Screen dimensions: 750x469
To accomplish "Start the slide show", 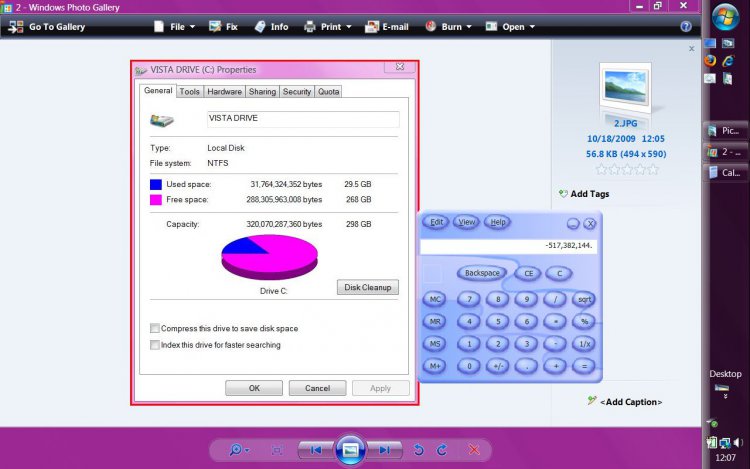I will (x=350, y=450).
